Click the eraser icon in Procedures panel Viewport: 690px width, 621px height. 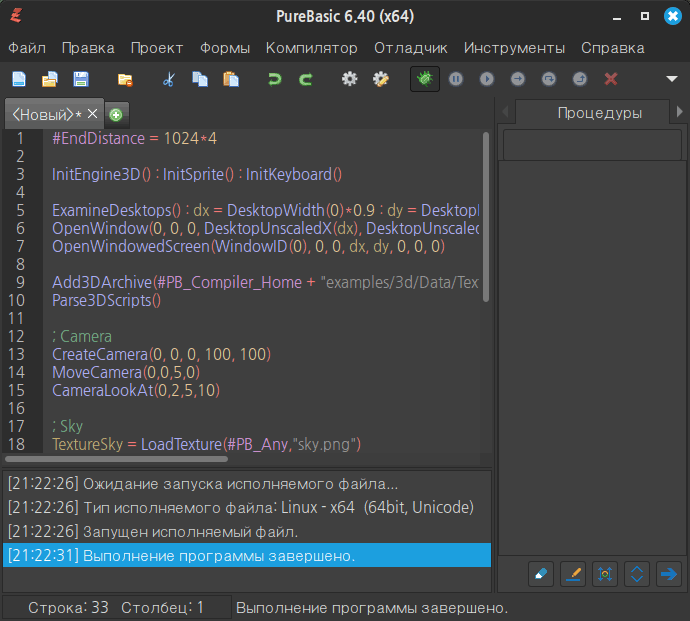point(541,574)
